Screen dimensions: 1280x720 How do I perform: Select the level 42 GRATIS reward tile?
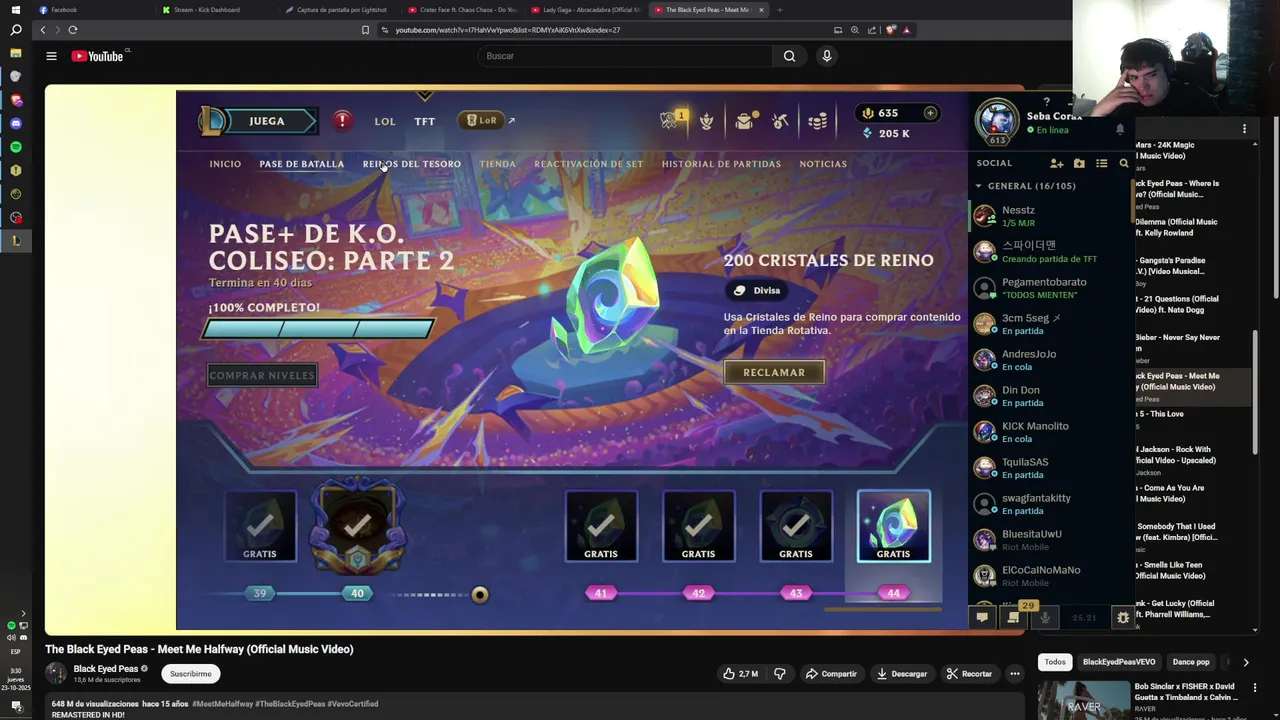point(698,526)
